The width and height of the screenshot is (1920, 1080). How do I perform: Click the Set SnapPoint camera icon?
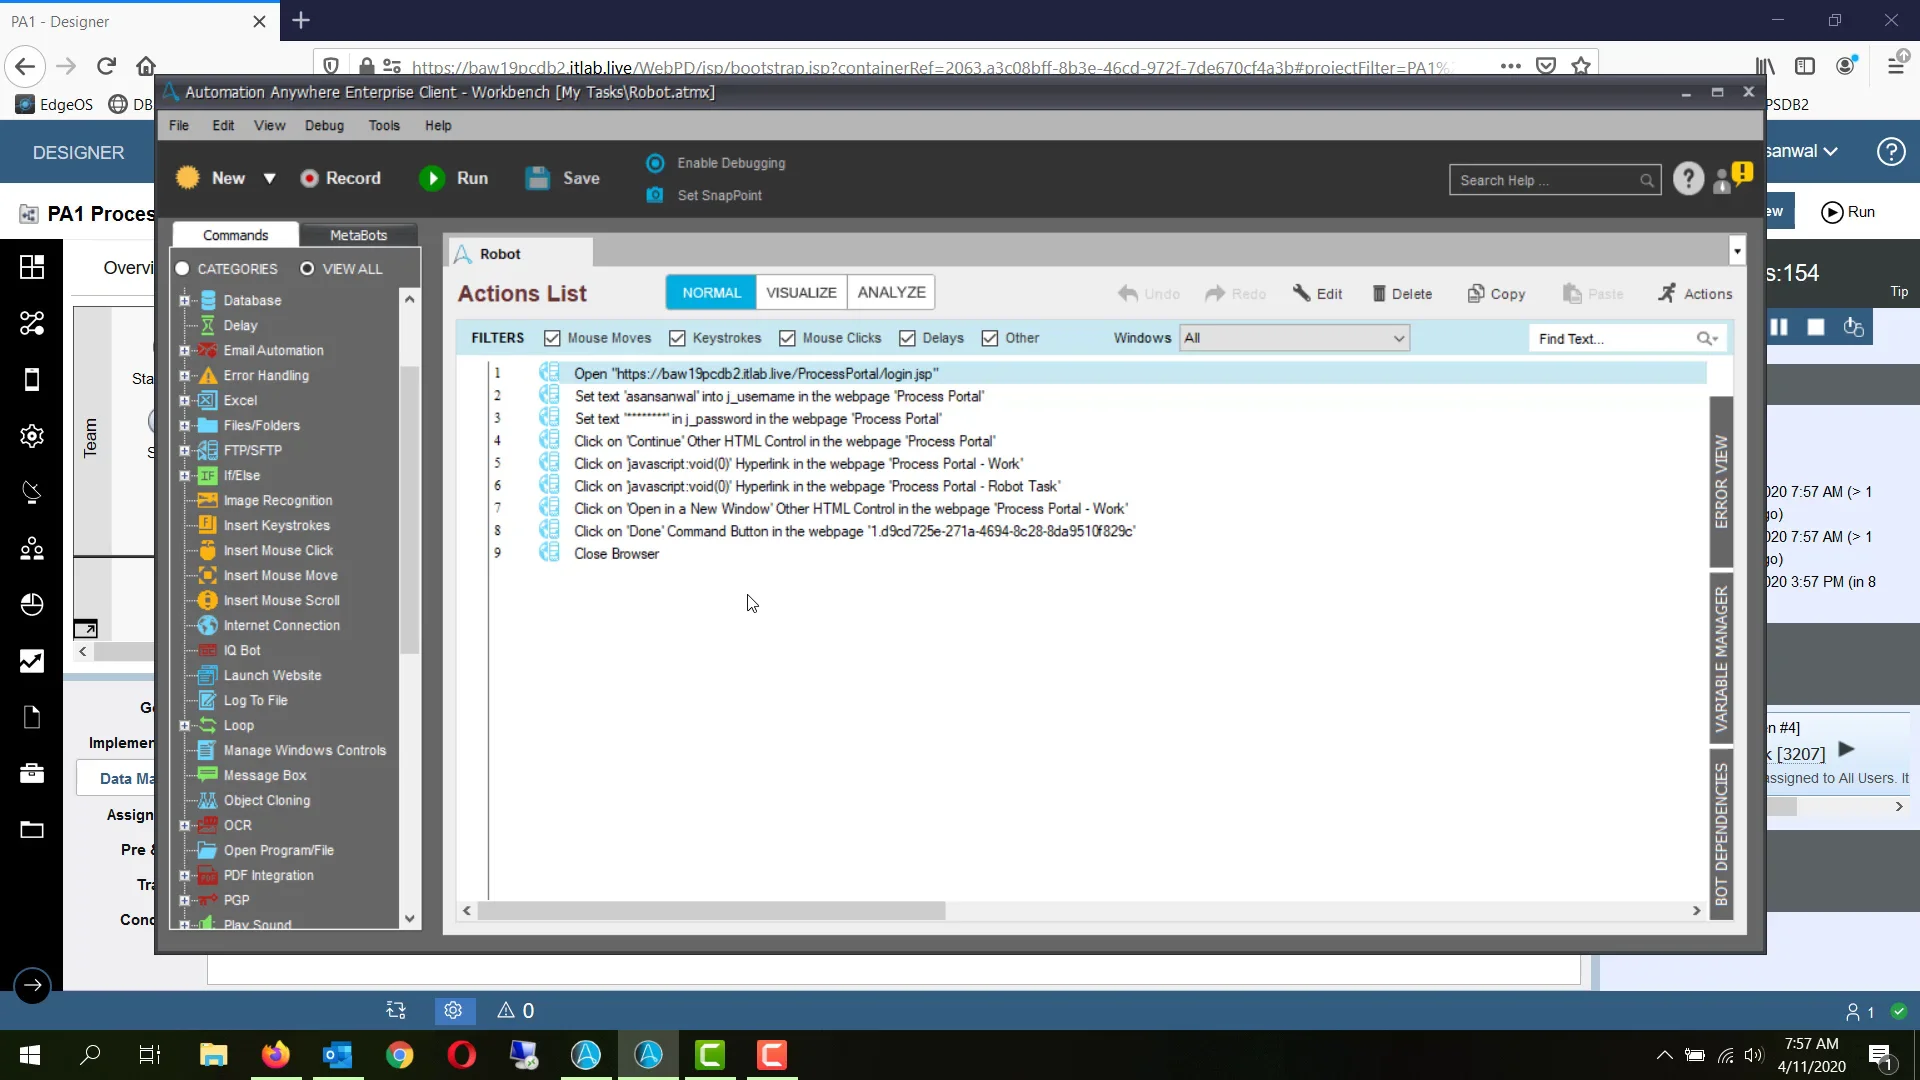(655, 195)
